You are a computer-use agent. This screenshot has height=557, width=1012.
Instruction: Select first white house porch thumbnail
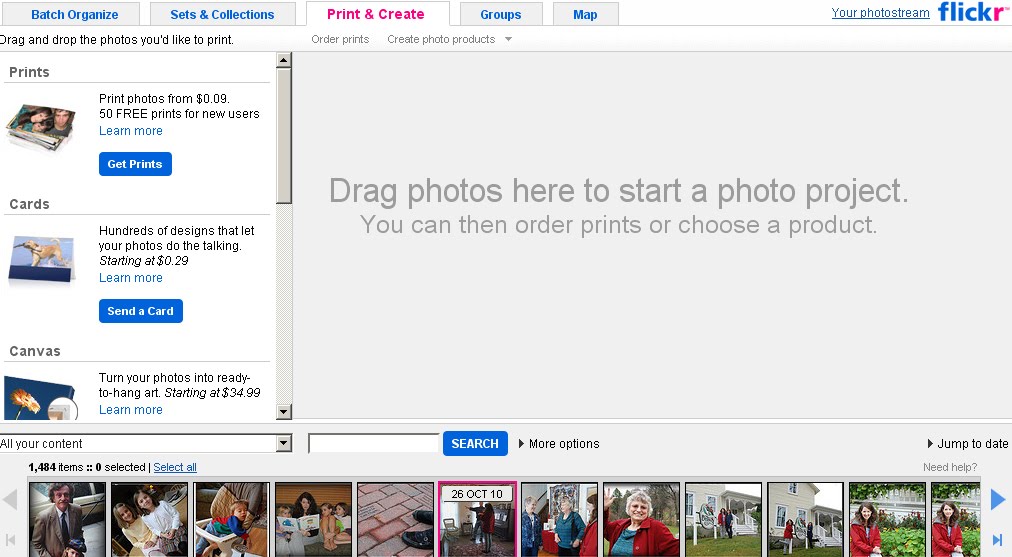pos(723,520)
